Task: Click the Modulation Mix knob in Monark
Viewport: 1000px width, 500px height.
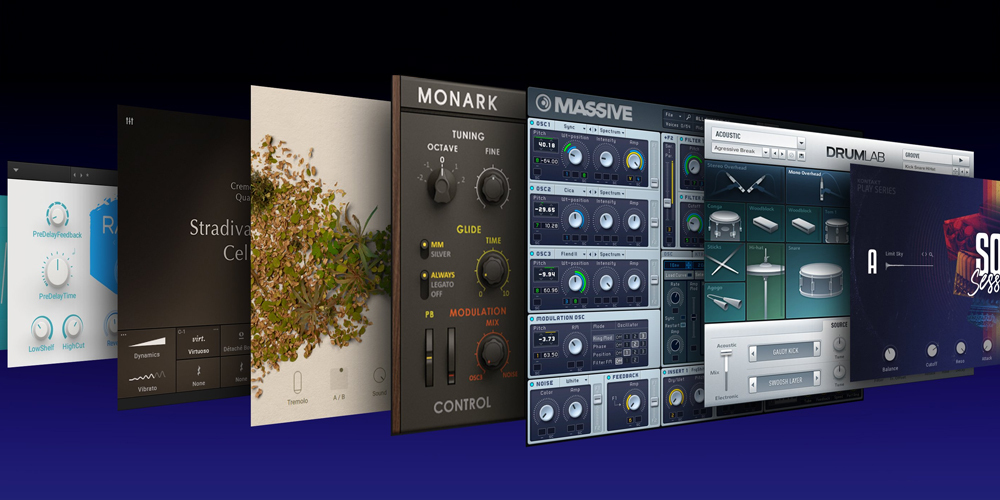Action: pyautogui.click(x=492, y=351)
